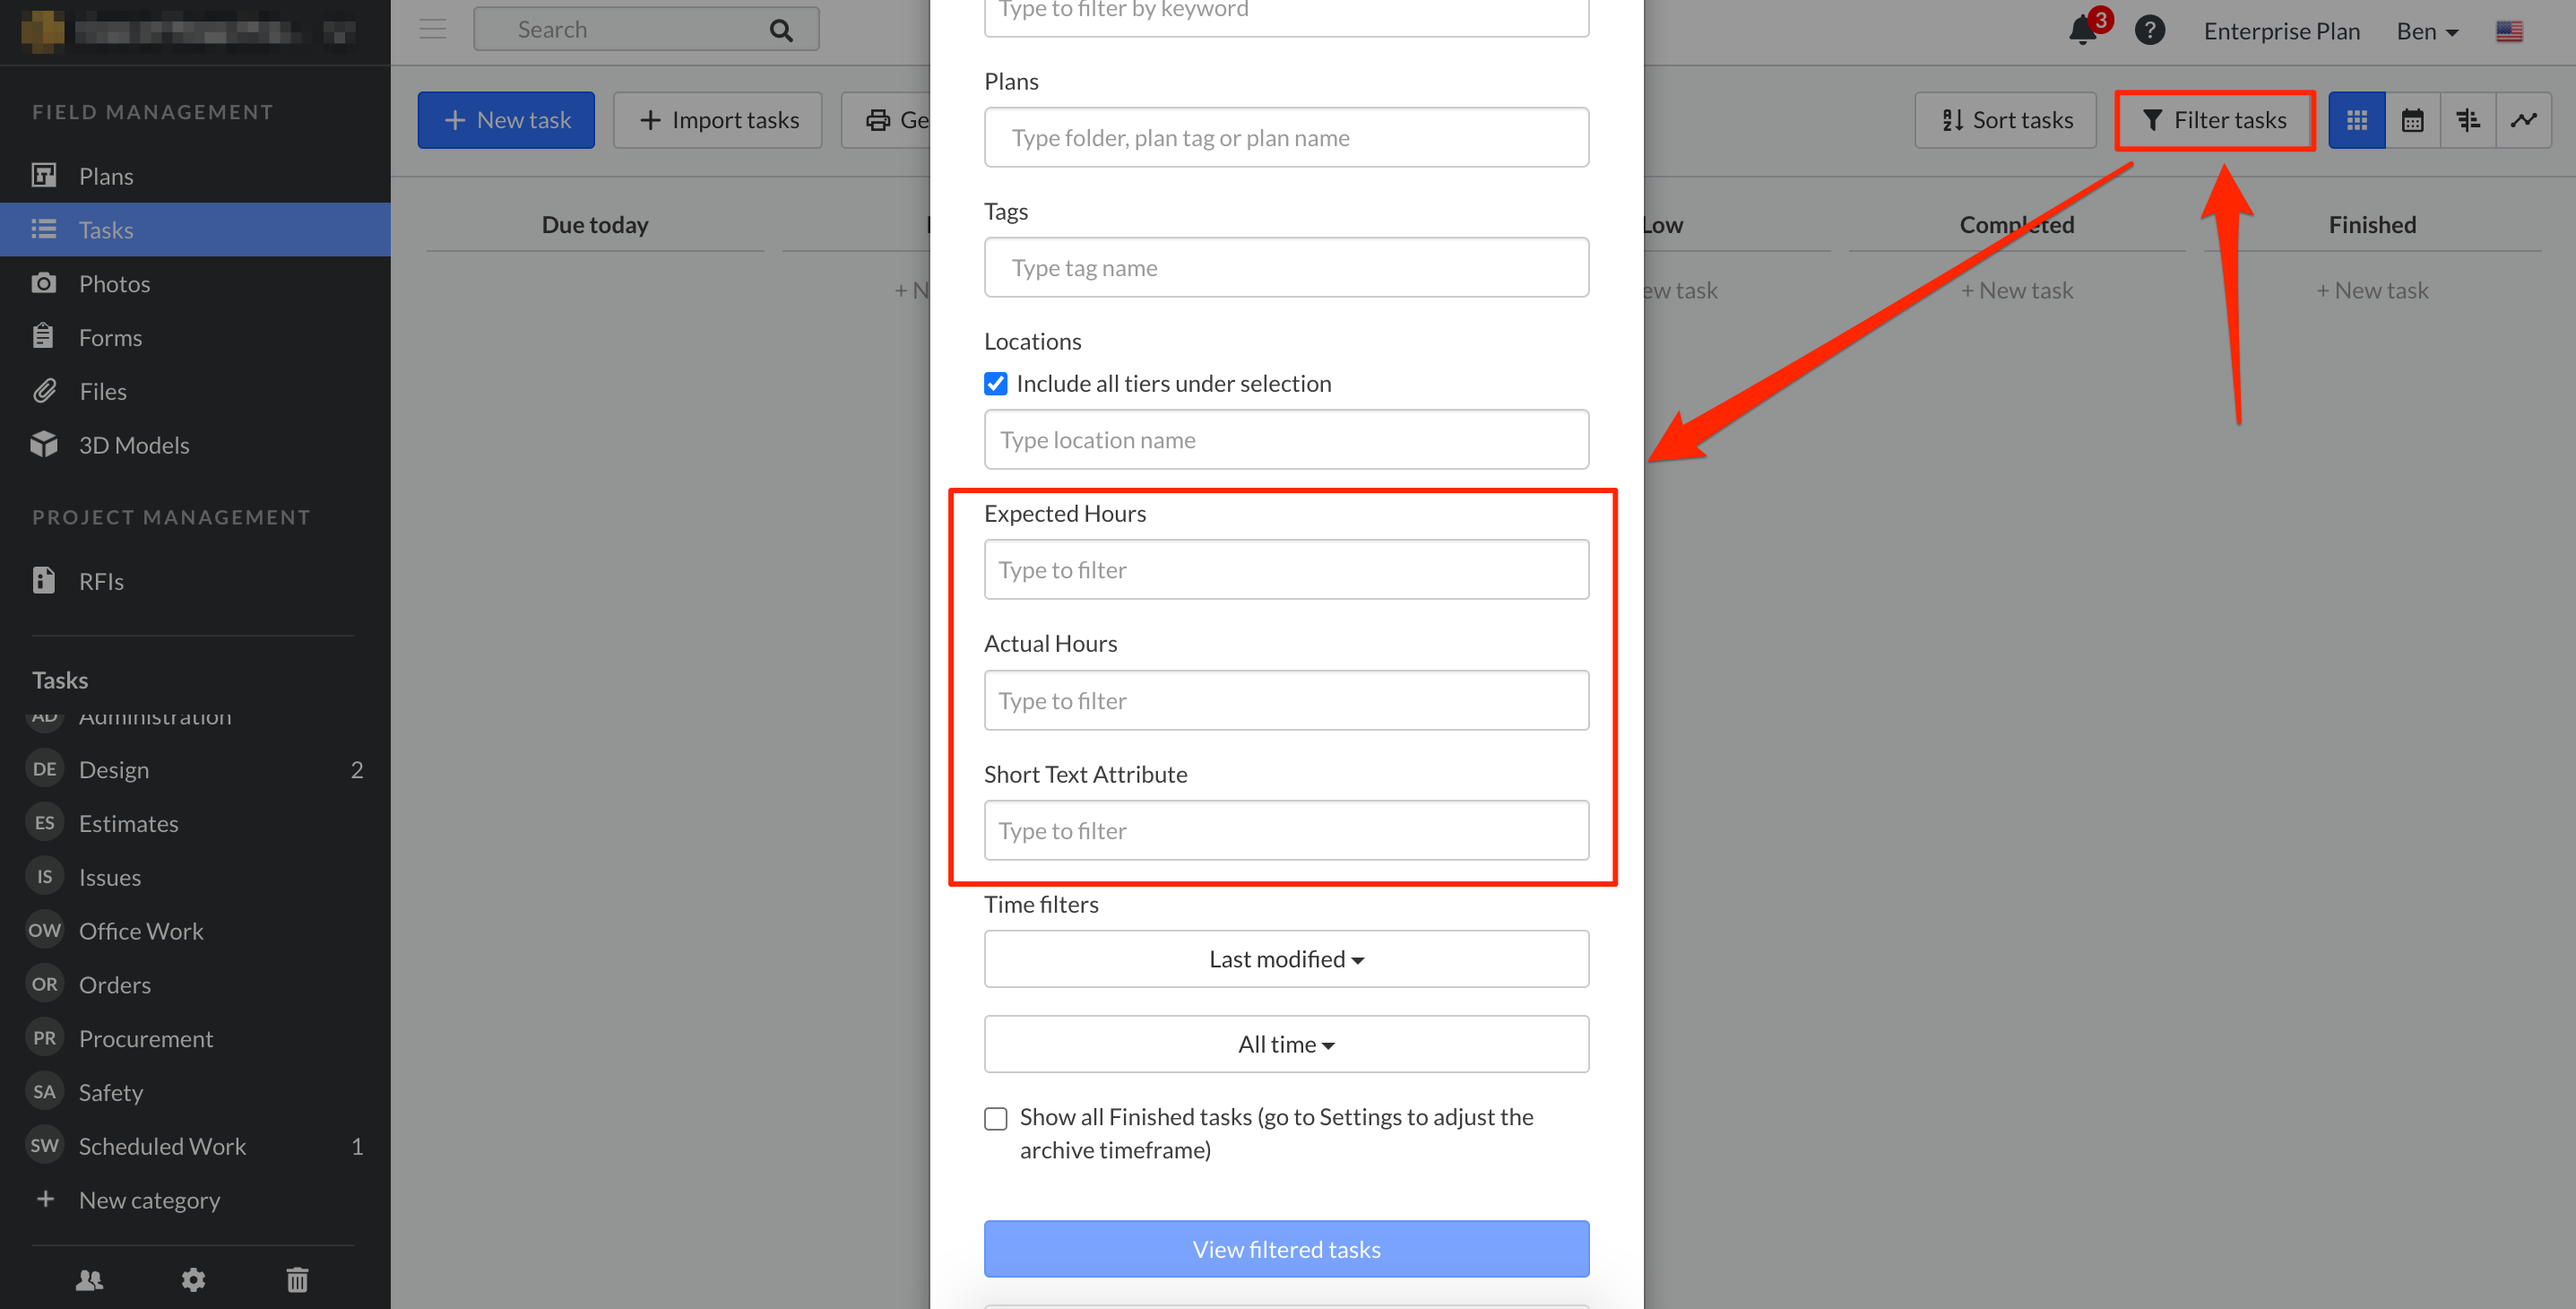The width and height of the screenshot is (2576, 1309).
Task: Click View filtered tasks
Action: (1286, 1248)
